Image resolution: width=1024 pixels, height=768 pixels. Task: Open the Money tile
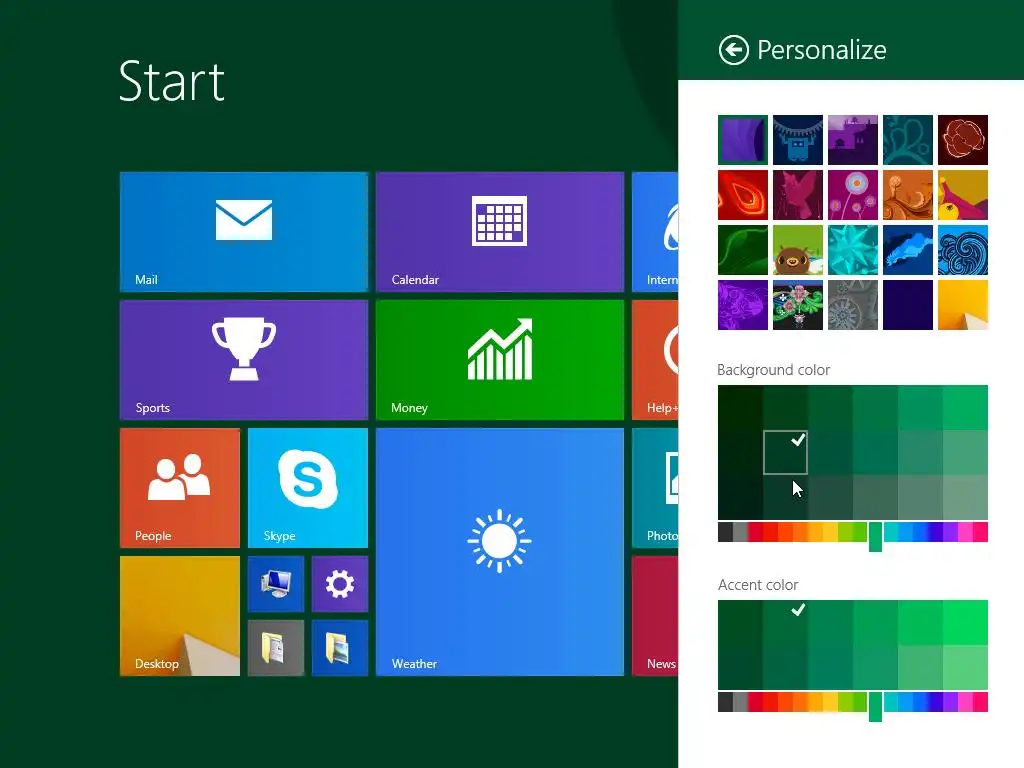point(500,360)
